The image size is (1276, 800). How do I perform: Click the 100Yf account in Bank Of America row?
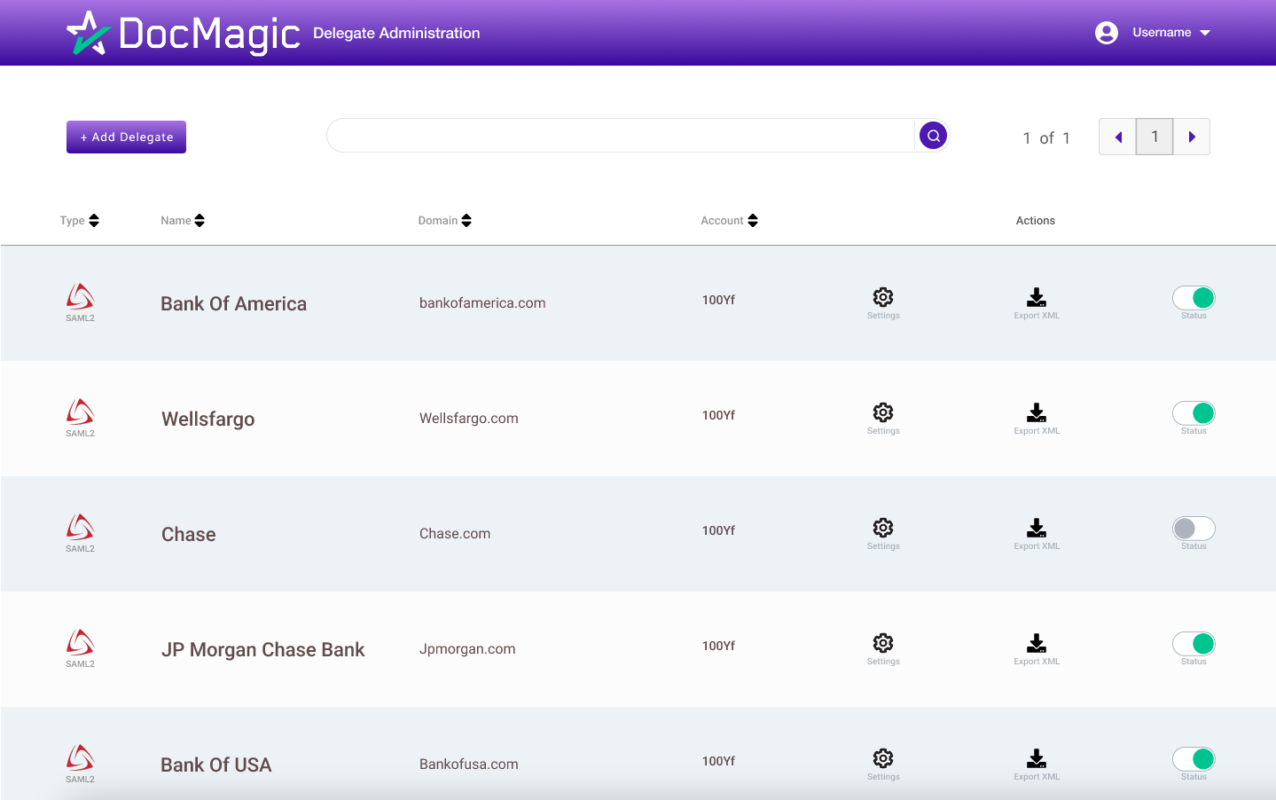719,300
